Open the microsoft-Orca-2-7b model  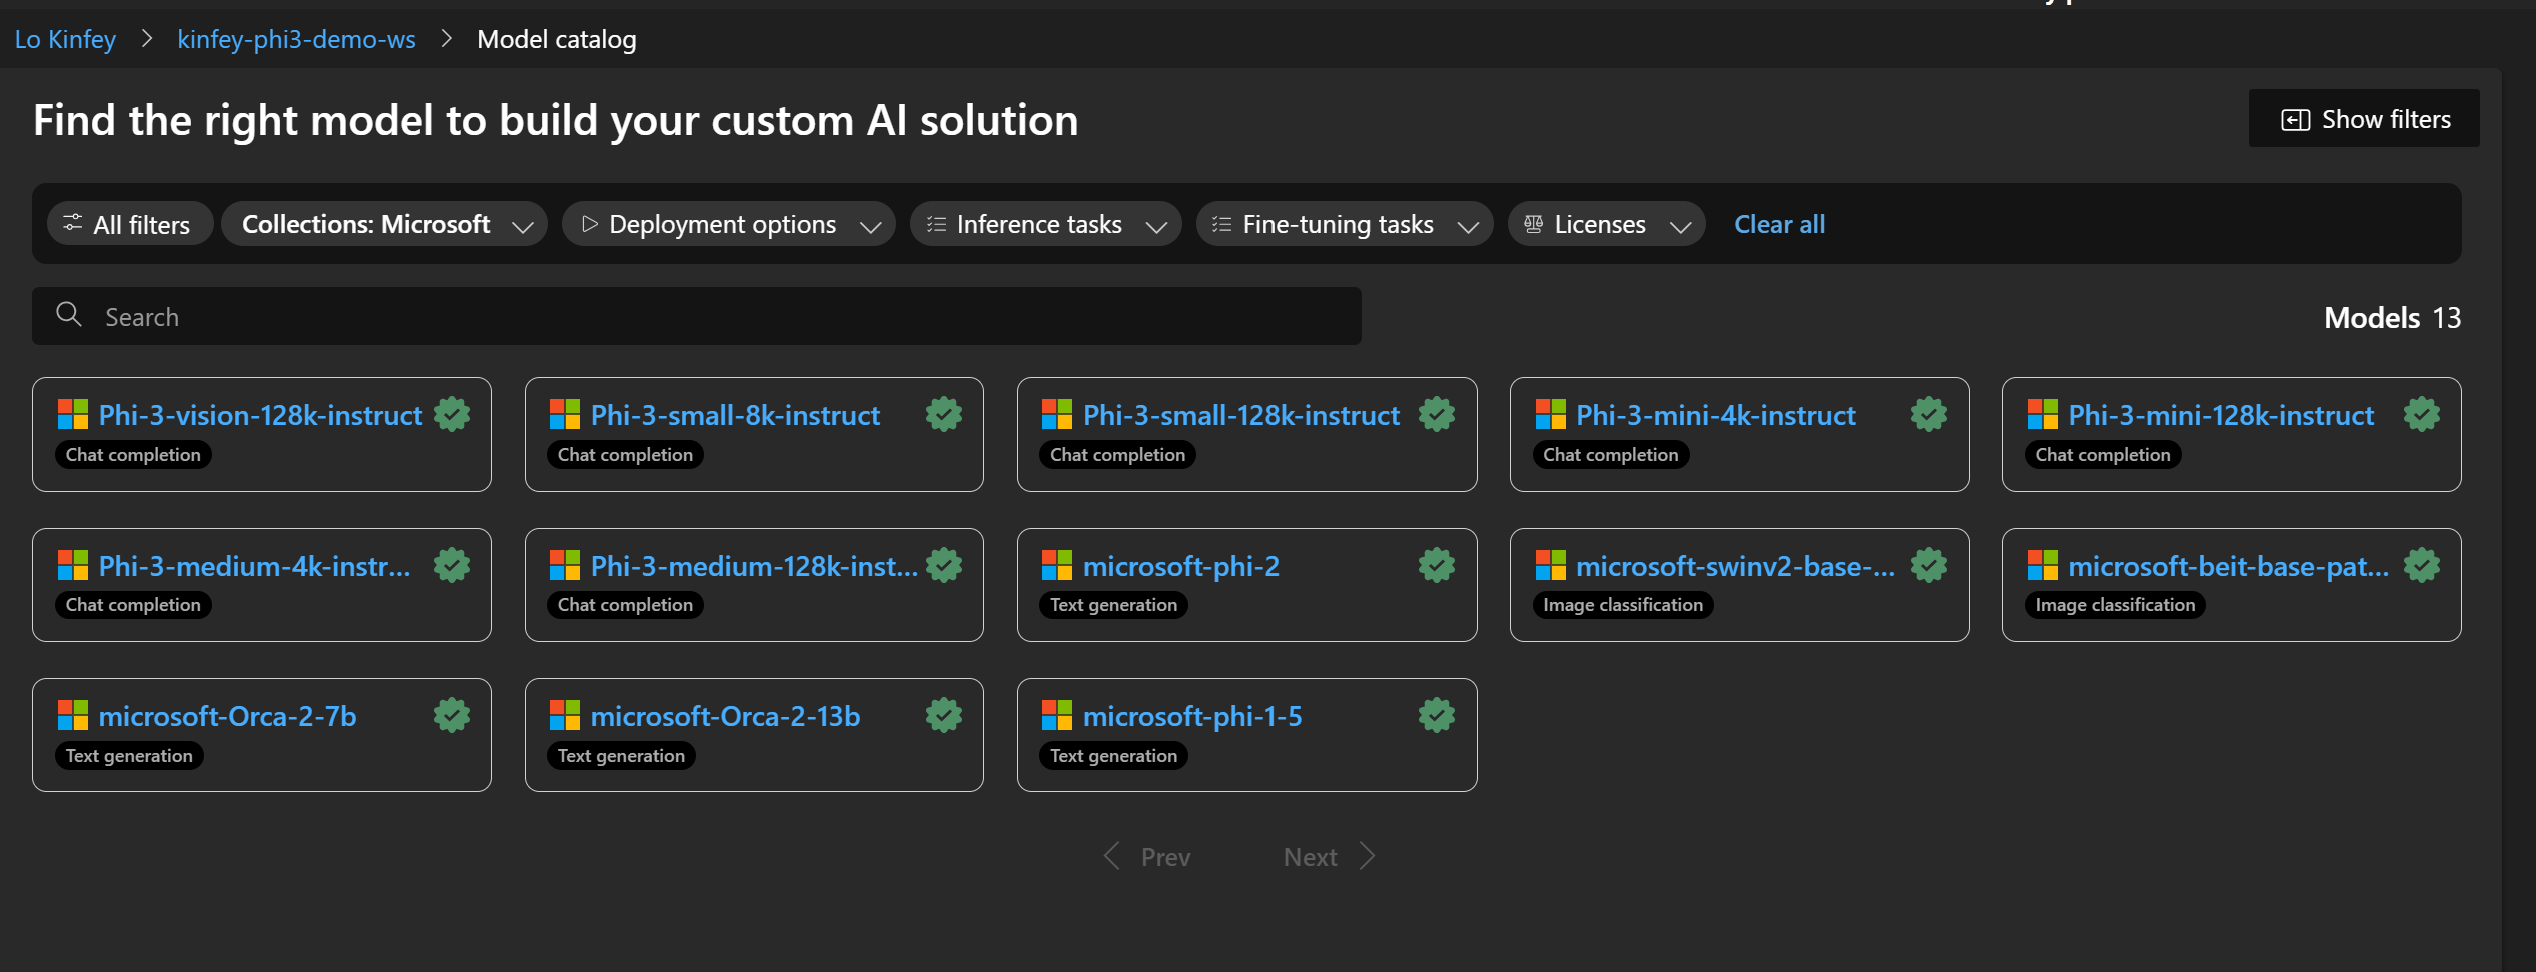point(228,716)
